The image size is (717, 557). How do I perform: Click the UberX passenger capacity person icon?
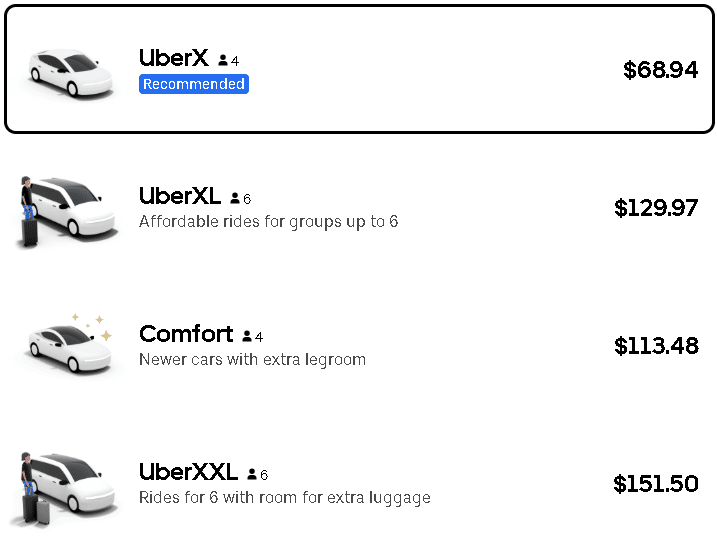[x=223, y=61]
